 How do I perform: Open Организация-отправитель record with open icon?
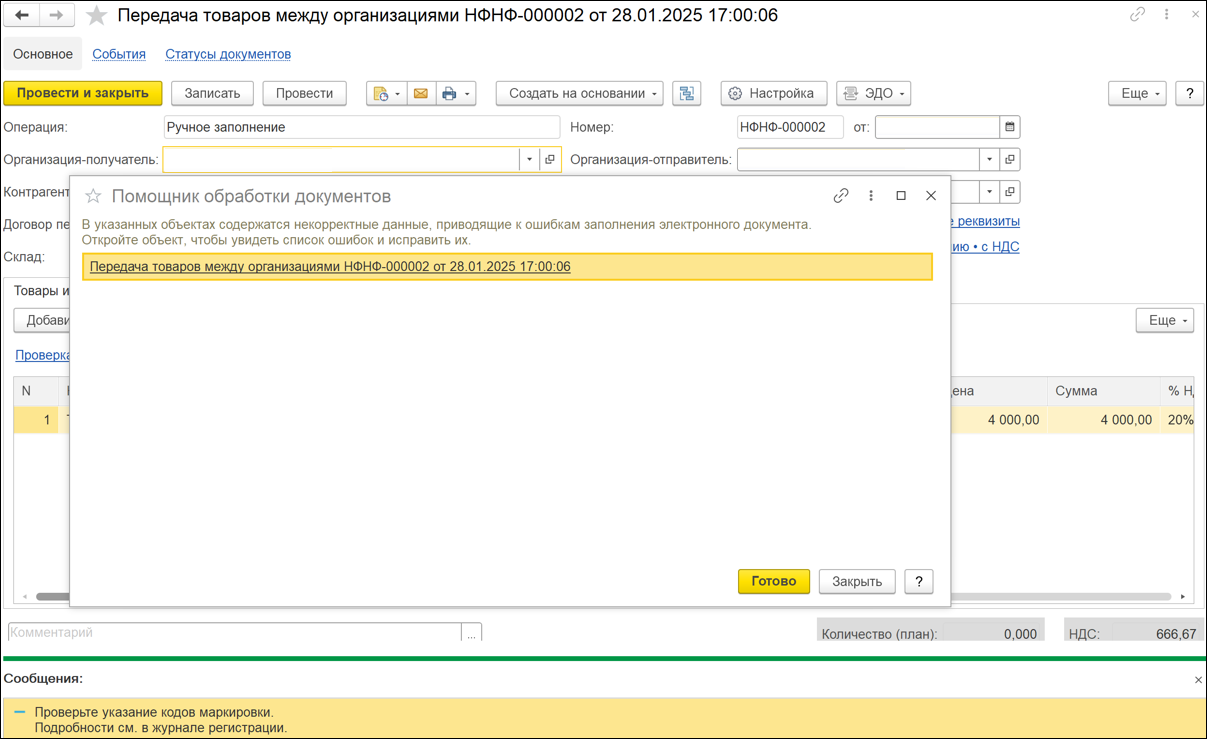tap(1010, 159)
